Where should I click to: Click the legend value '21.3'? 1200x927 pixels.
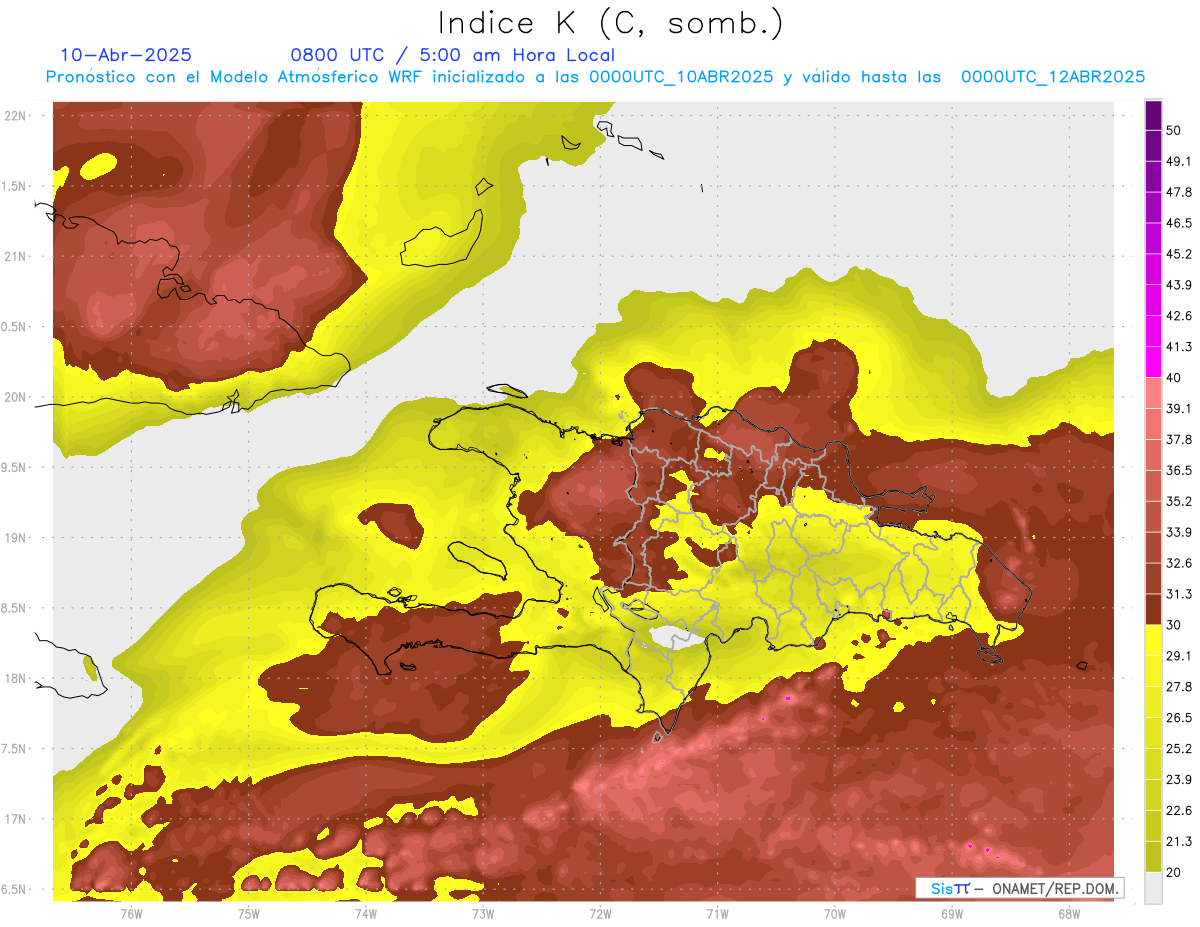[x=1179, y=841]
